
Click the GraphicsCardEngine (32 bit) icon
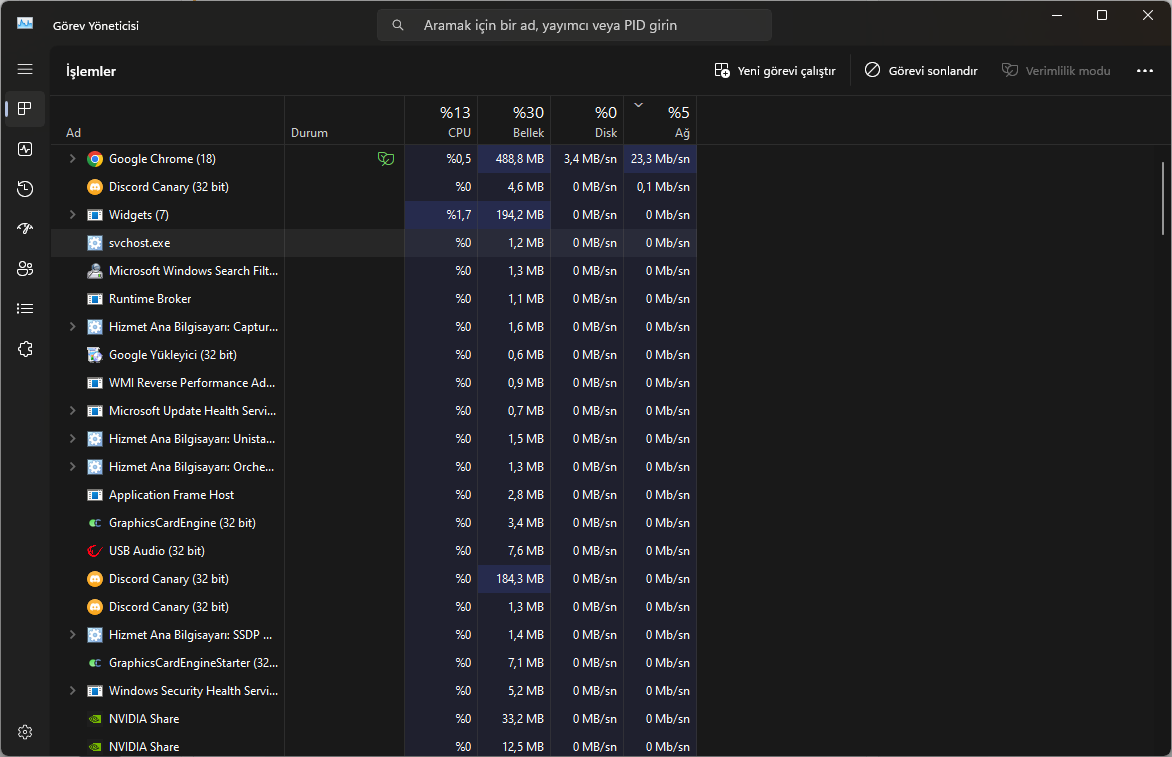[95, 523]
